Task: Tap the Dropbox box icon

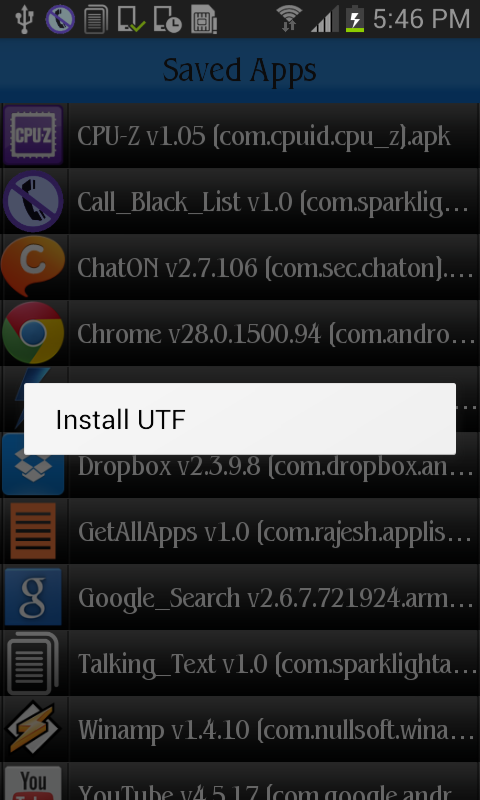Action: 33,464
